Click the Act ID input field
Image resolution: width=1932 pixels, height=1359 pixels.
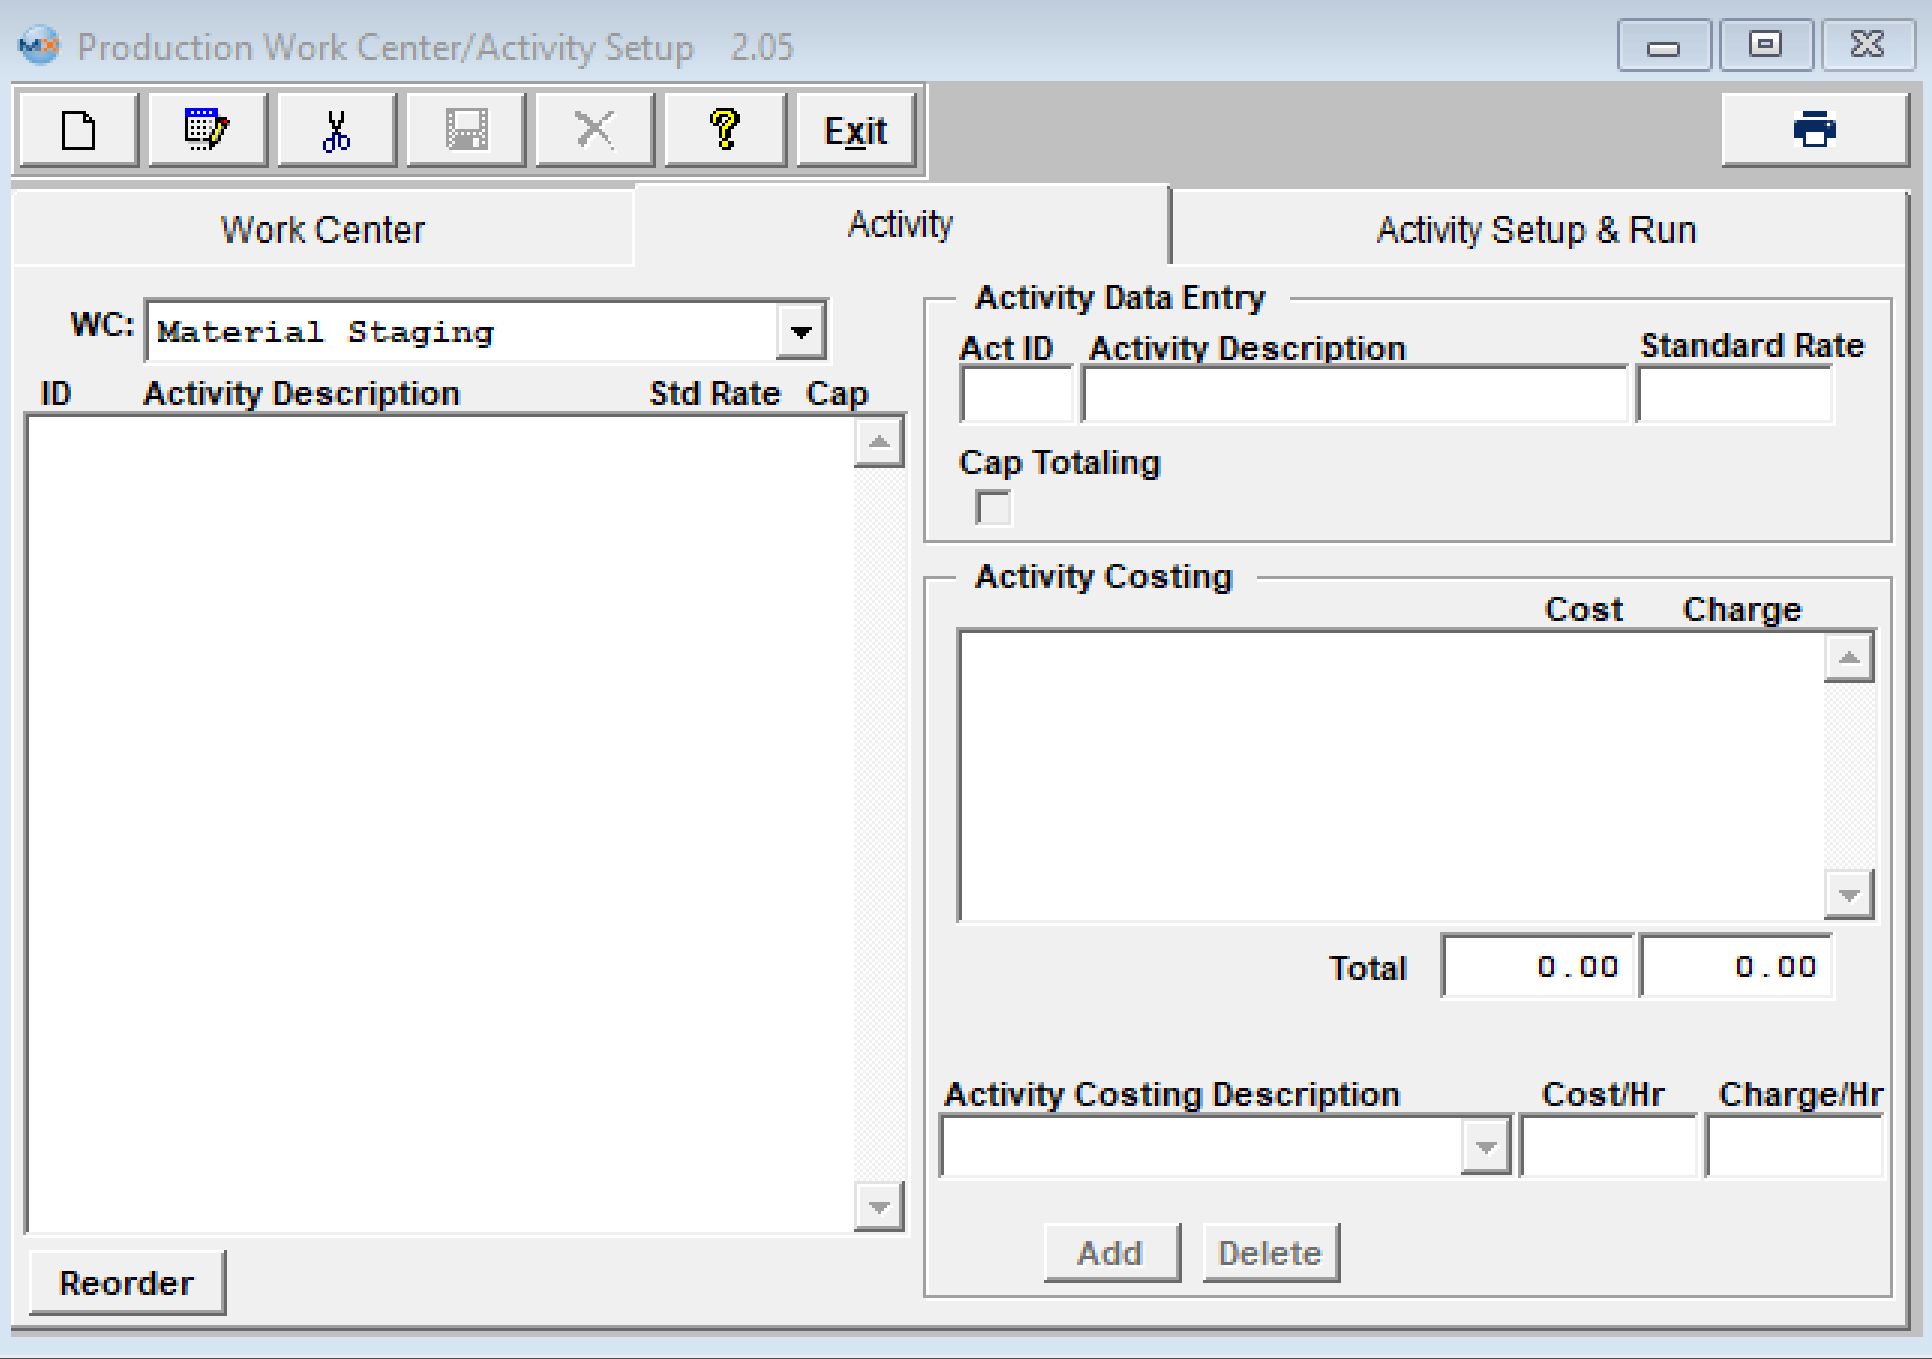1015,395
